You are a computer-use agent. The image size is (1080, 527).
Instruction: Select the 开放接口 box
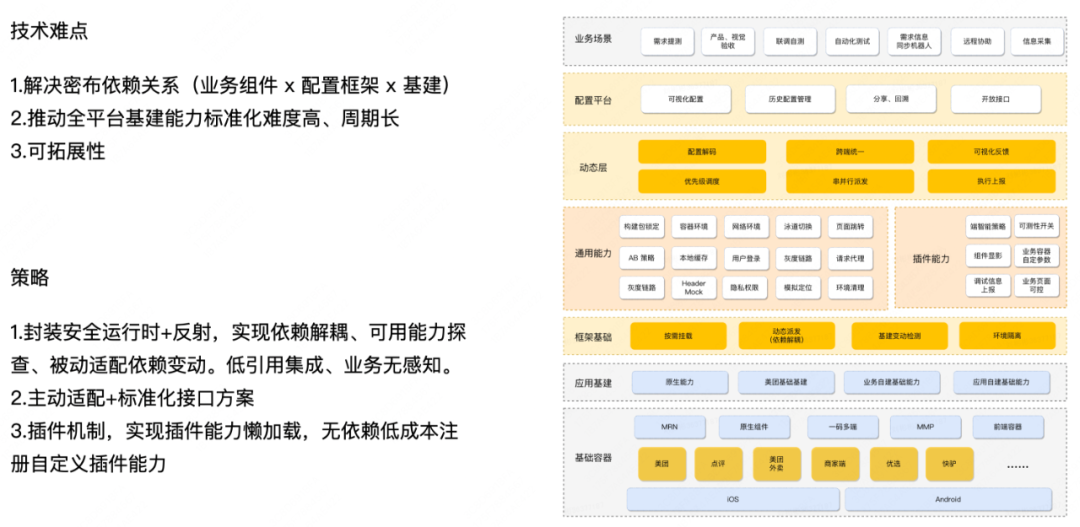pos(995,99)
